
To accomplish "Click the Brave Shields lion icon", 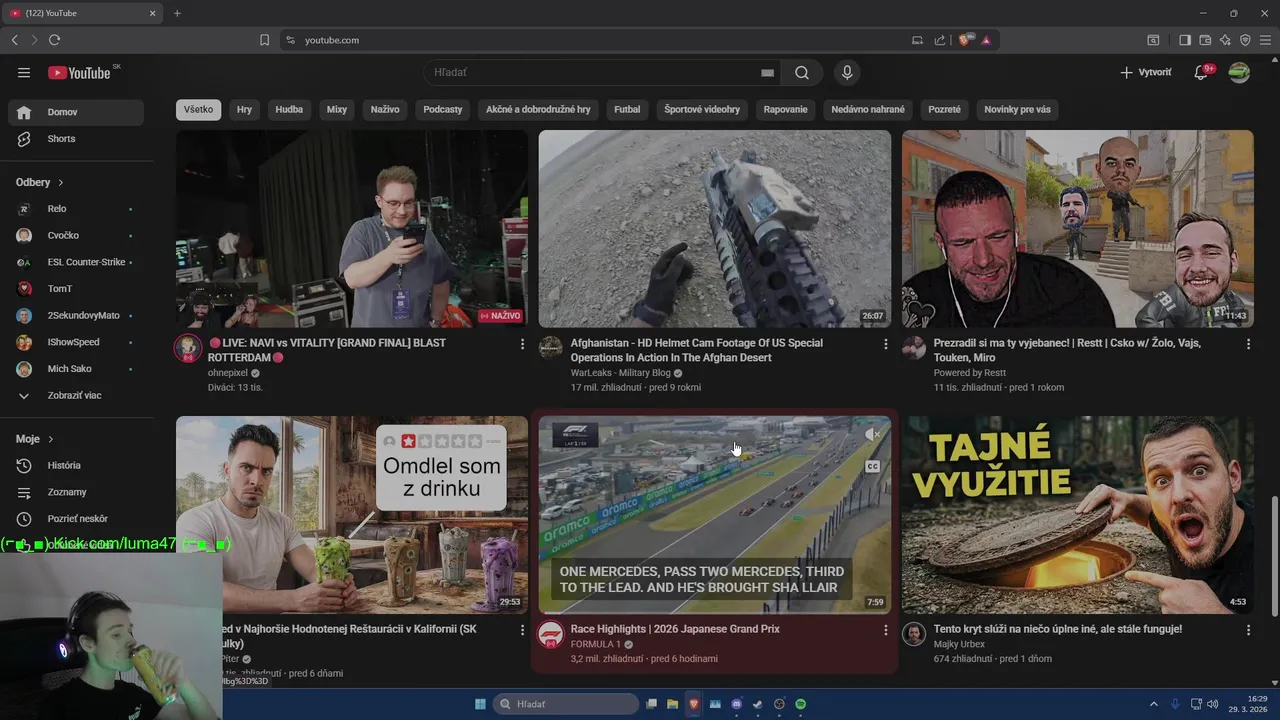I will coord(964,40).
